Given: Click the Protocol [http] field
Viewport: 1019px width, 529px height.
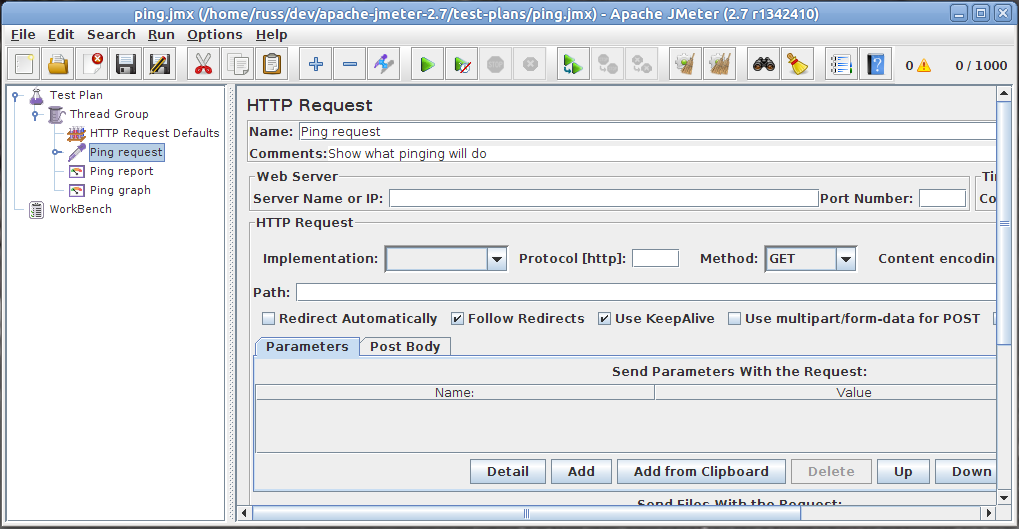Looking at the screenshot, I should pos(655,259).
